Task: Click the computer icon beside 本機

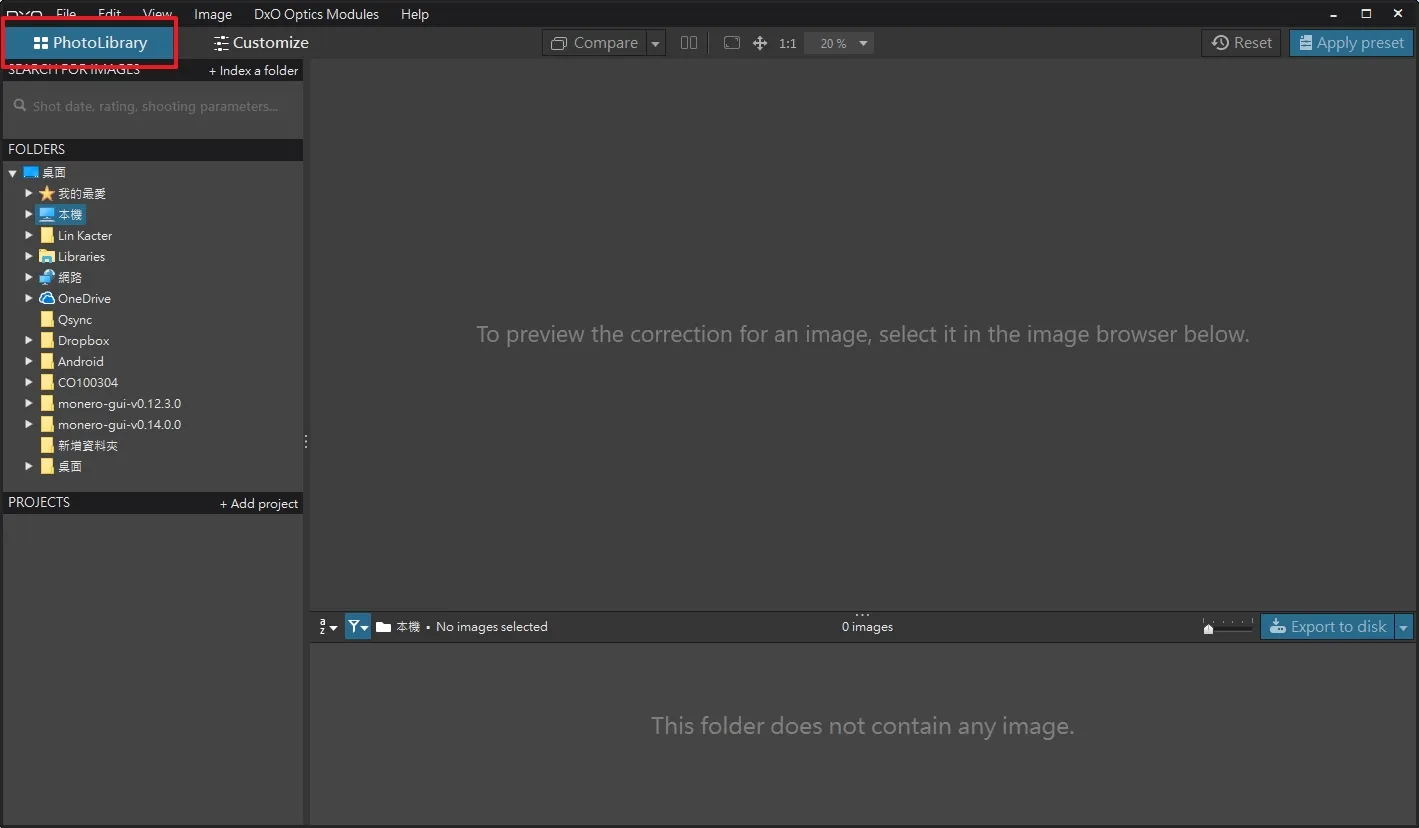Action: pyautogui.click(x=47, y=215)
